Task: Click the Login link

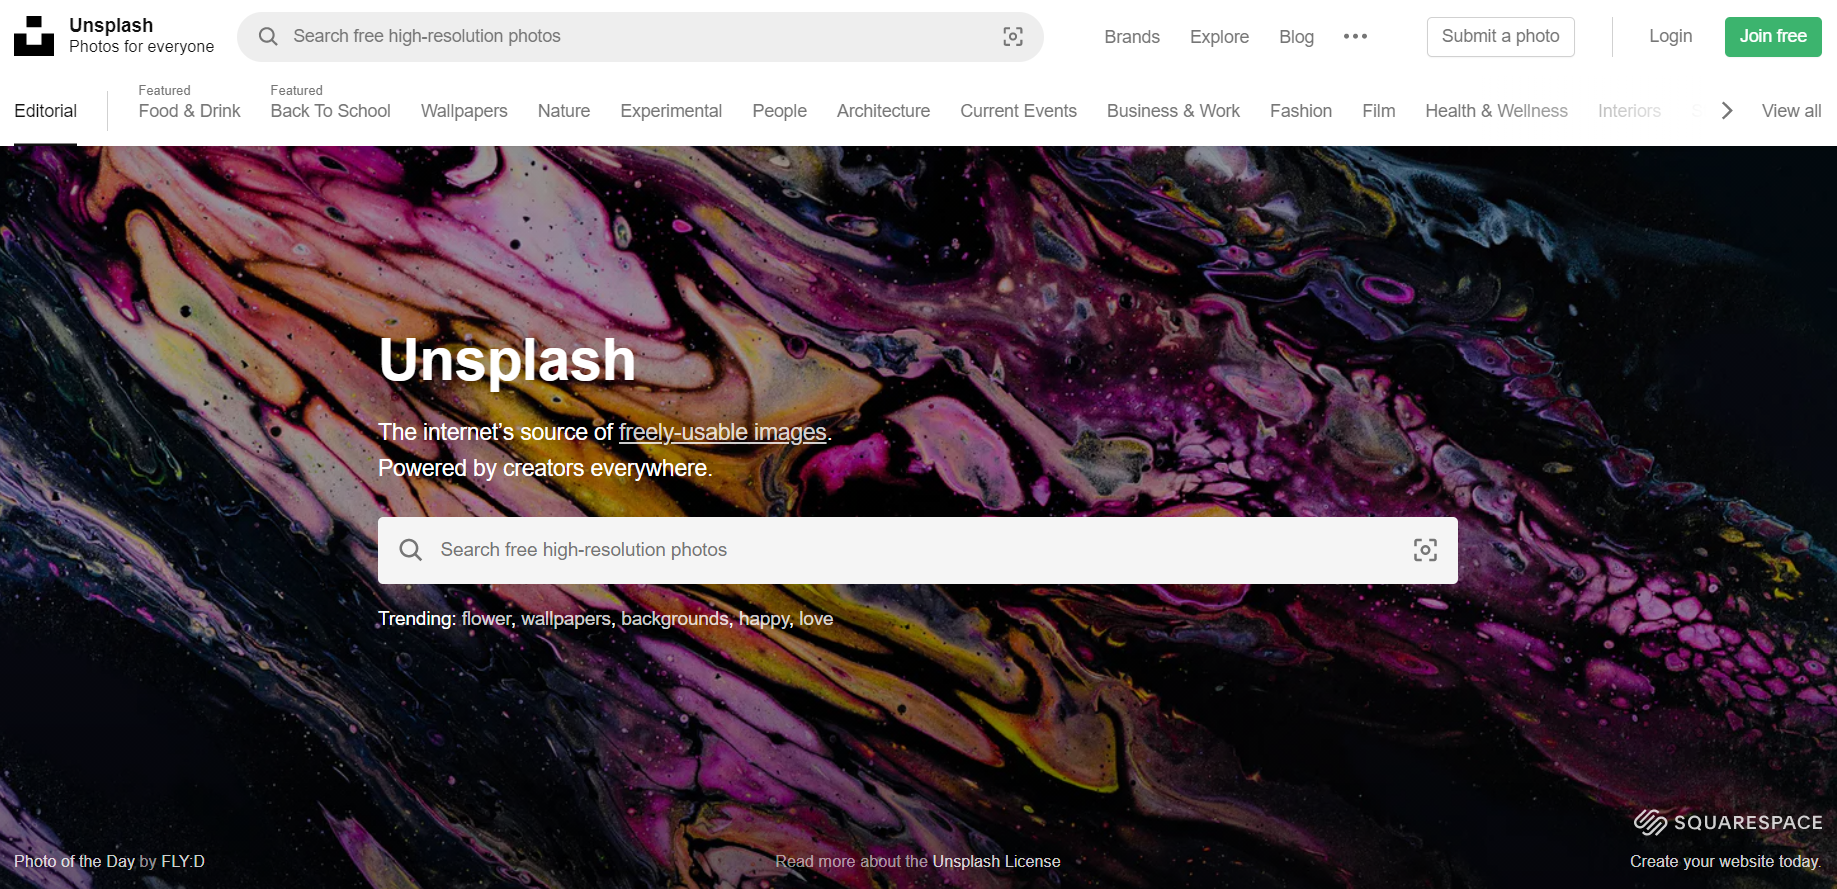Action: [x=1670, y=36]
